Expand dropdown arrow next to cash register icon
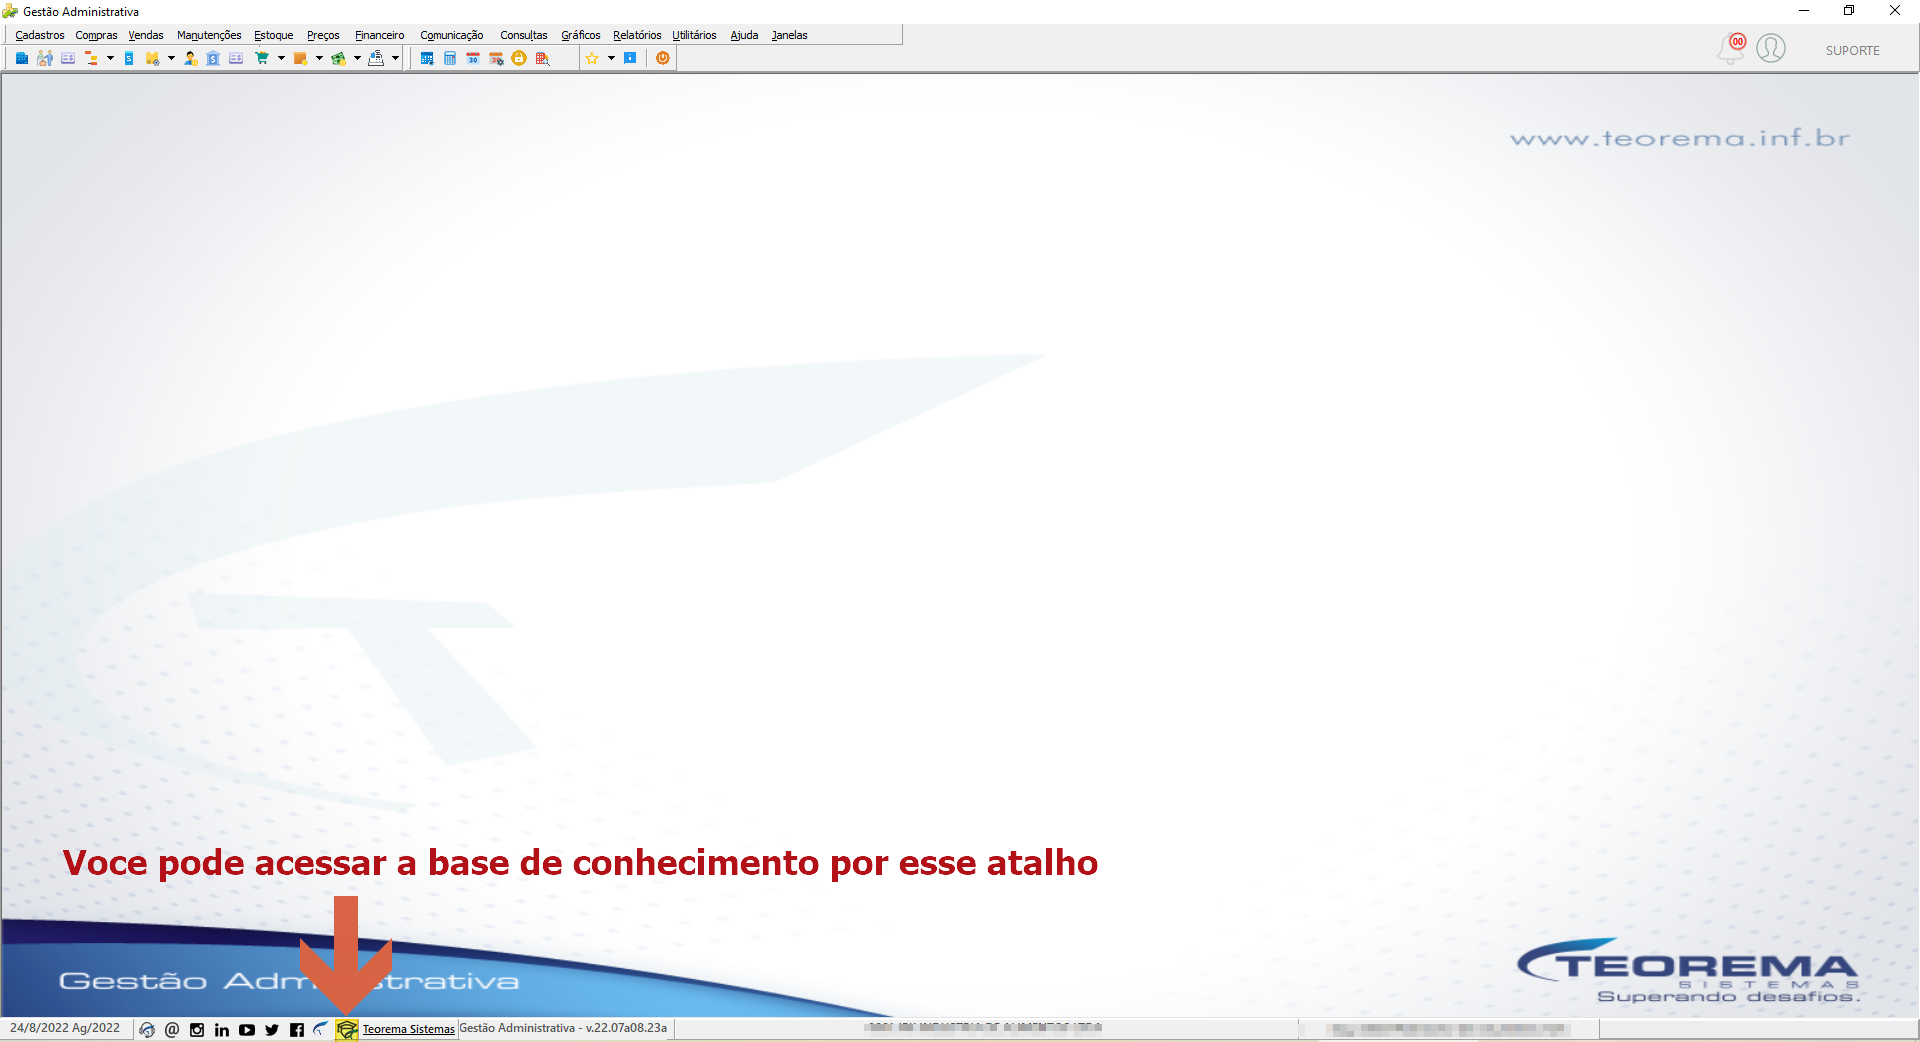 (x=395, y=59)
